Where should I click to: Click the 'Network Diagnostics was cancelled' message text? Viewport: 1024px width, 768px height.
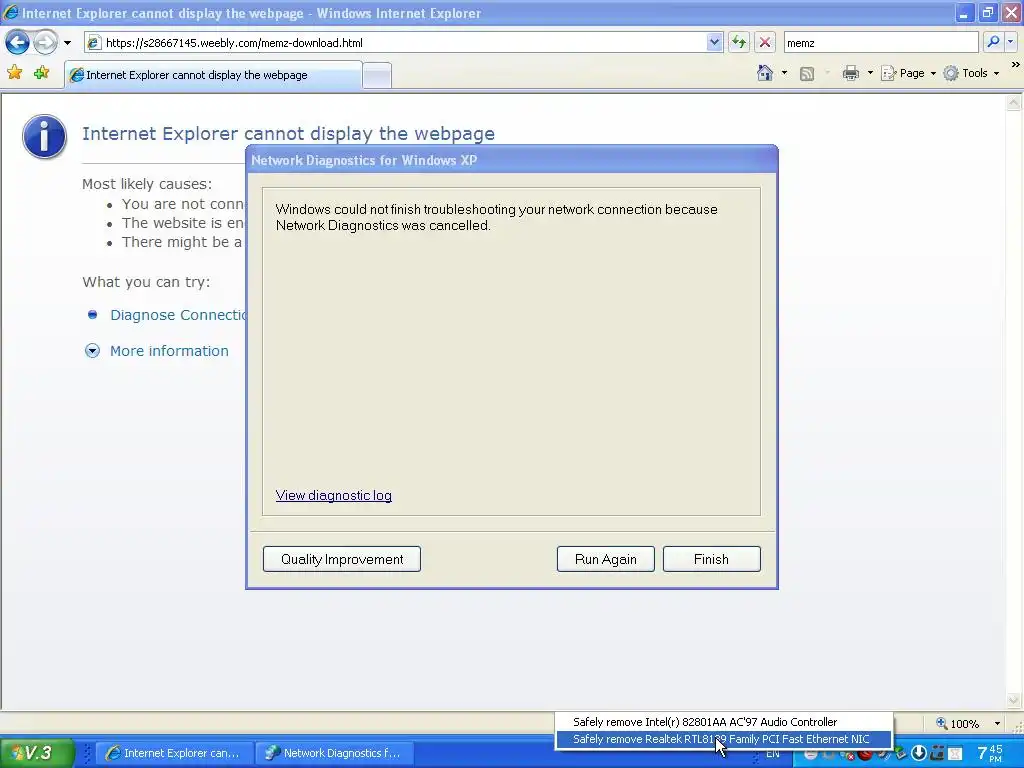[496, 217]
